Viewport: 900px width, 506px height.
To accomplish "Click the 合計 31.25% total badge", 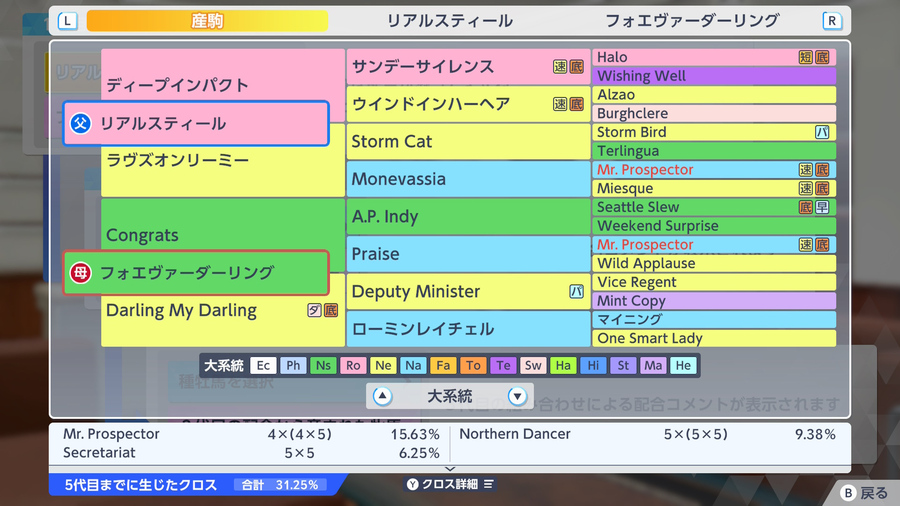I will (280, 485).
